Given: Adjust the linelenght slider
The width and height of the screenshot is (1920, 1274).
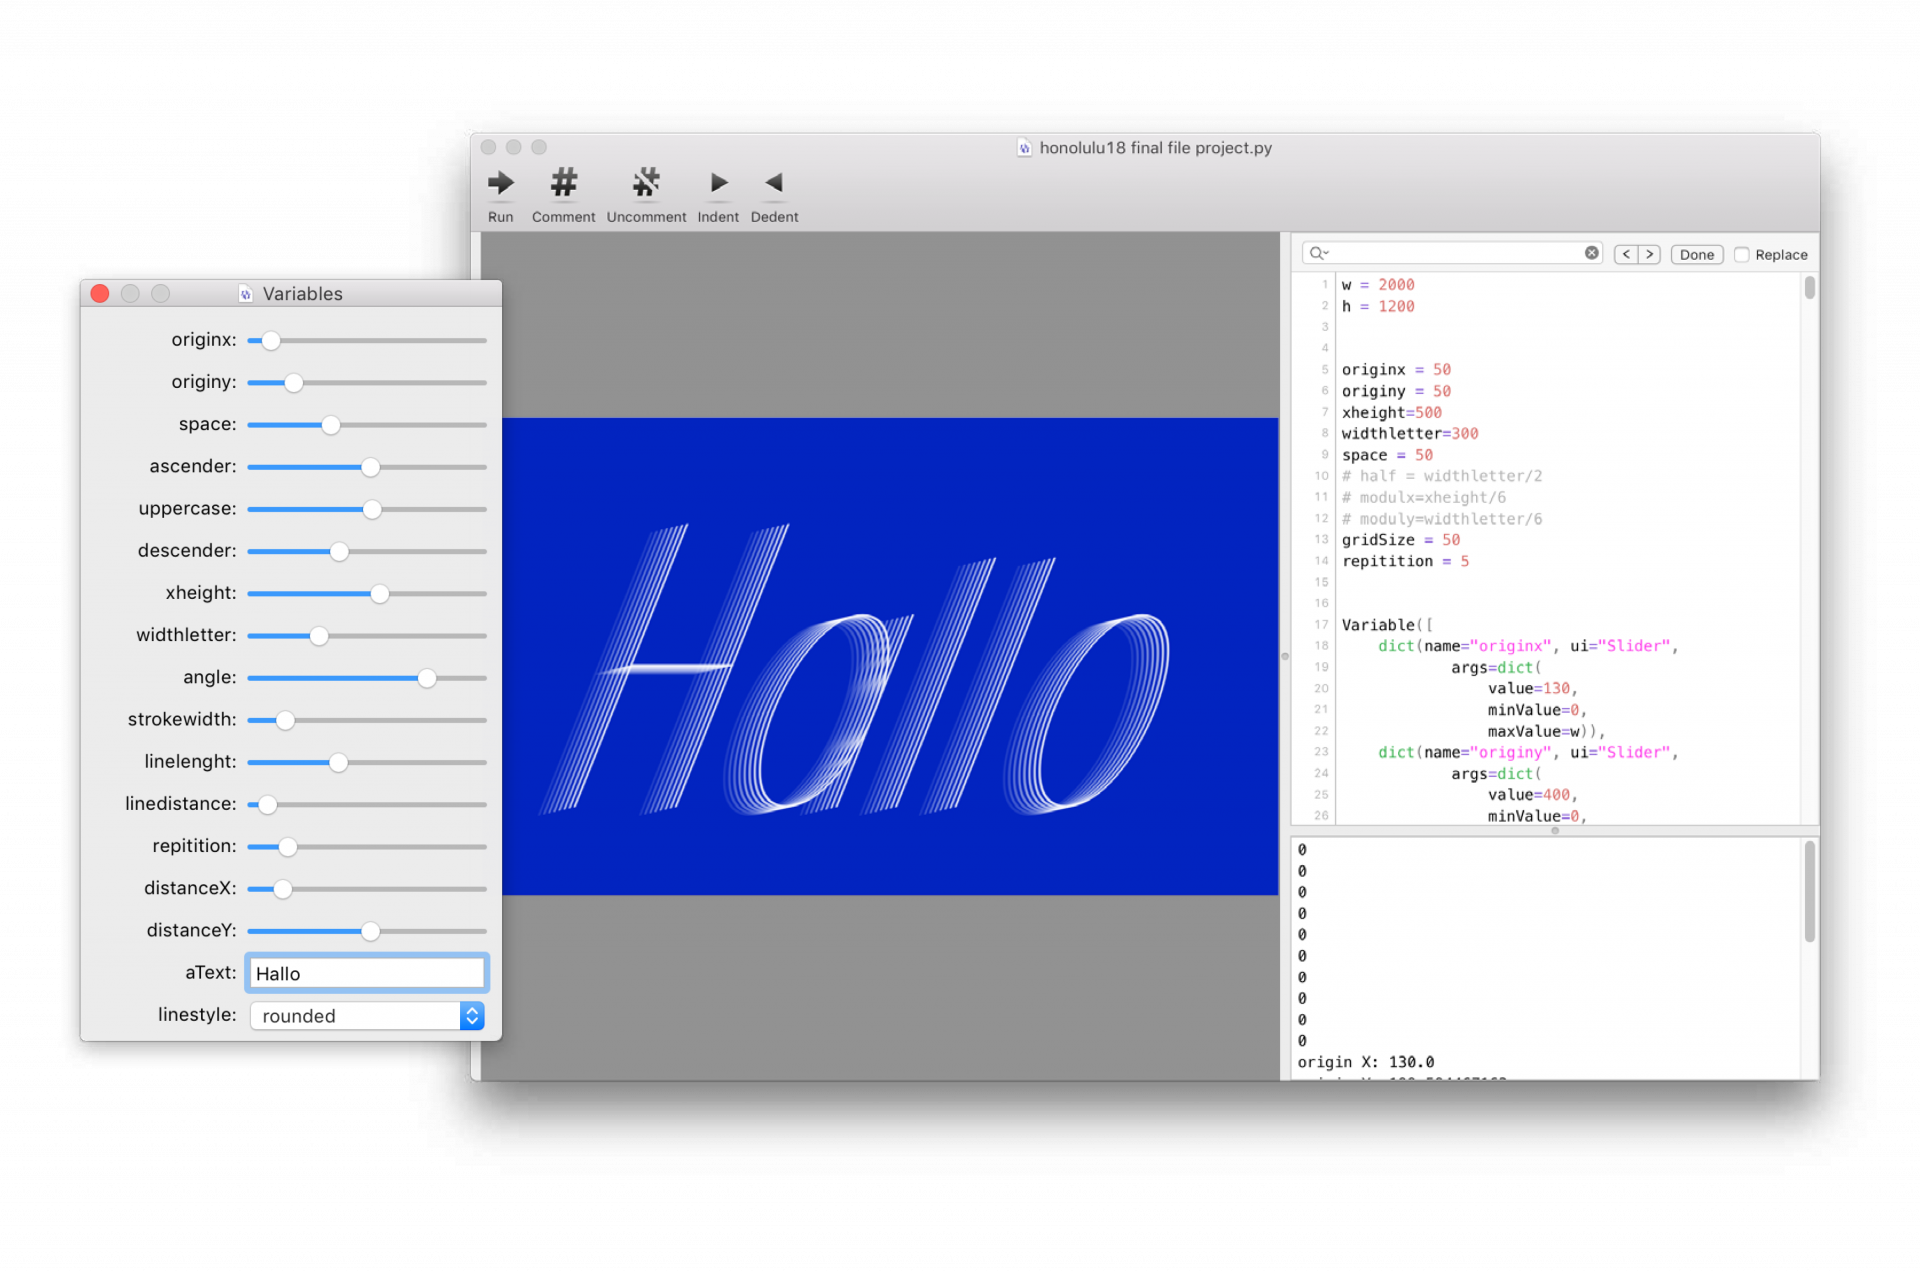Looking at the screenshot, I should (x=367, y=762).
